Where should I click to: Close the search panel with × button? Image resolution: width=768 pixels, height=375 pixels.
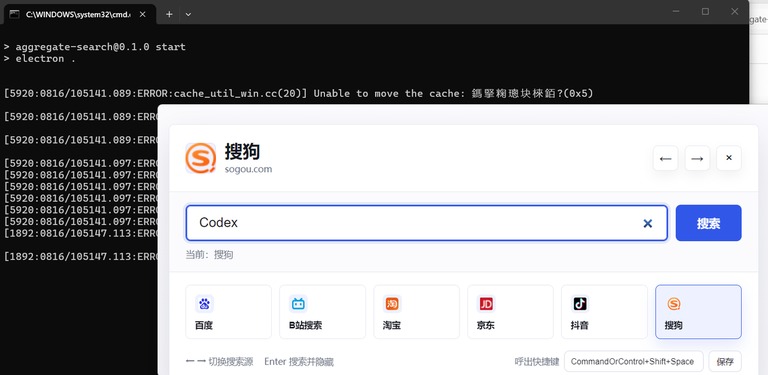729,158
